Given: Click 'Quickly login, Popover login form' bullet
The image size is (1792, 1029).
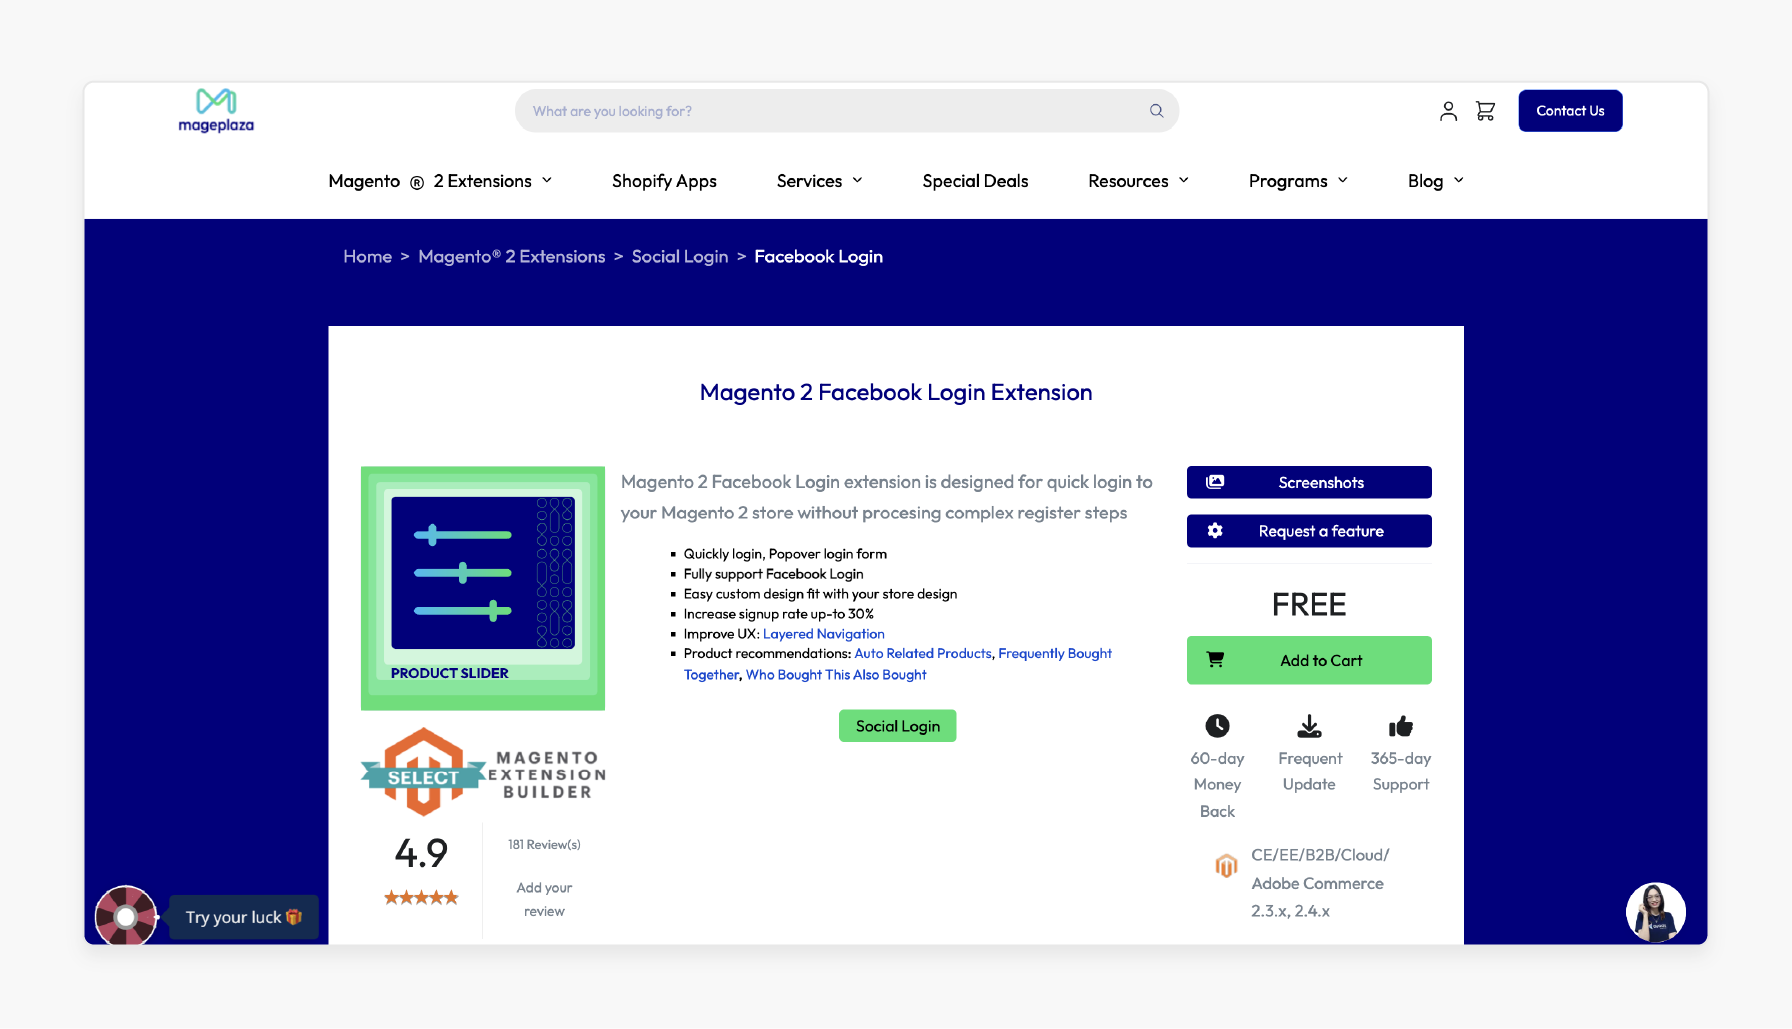Looking at the screenshot, I should click(785, 554).
